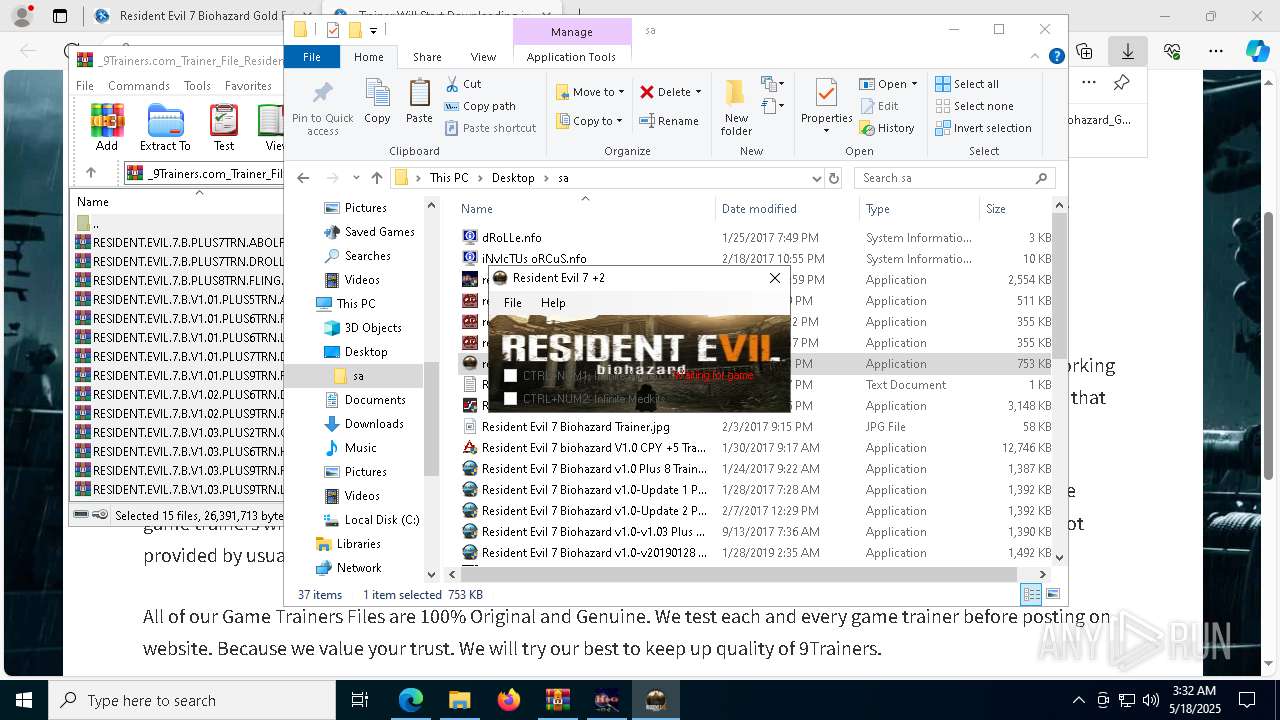Screen dimensions: 1280x720
Task: Open Application Tools ribbon tab
Action: pos(571,57)
